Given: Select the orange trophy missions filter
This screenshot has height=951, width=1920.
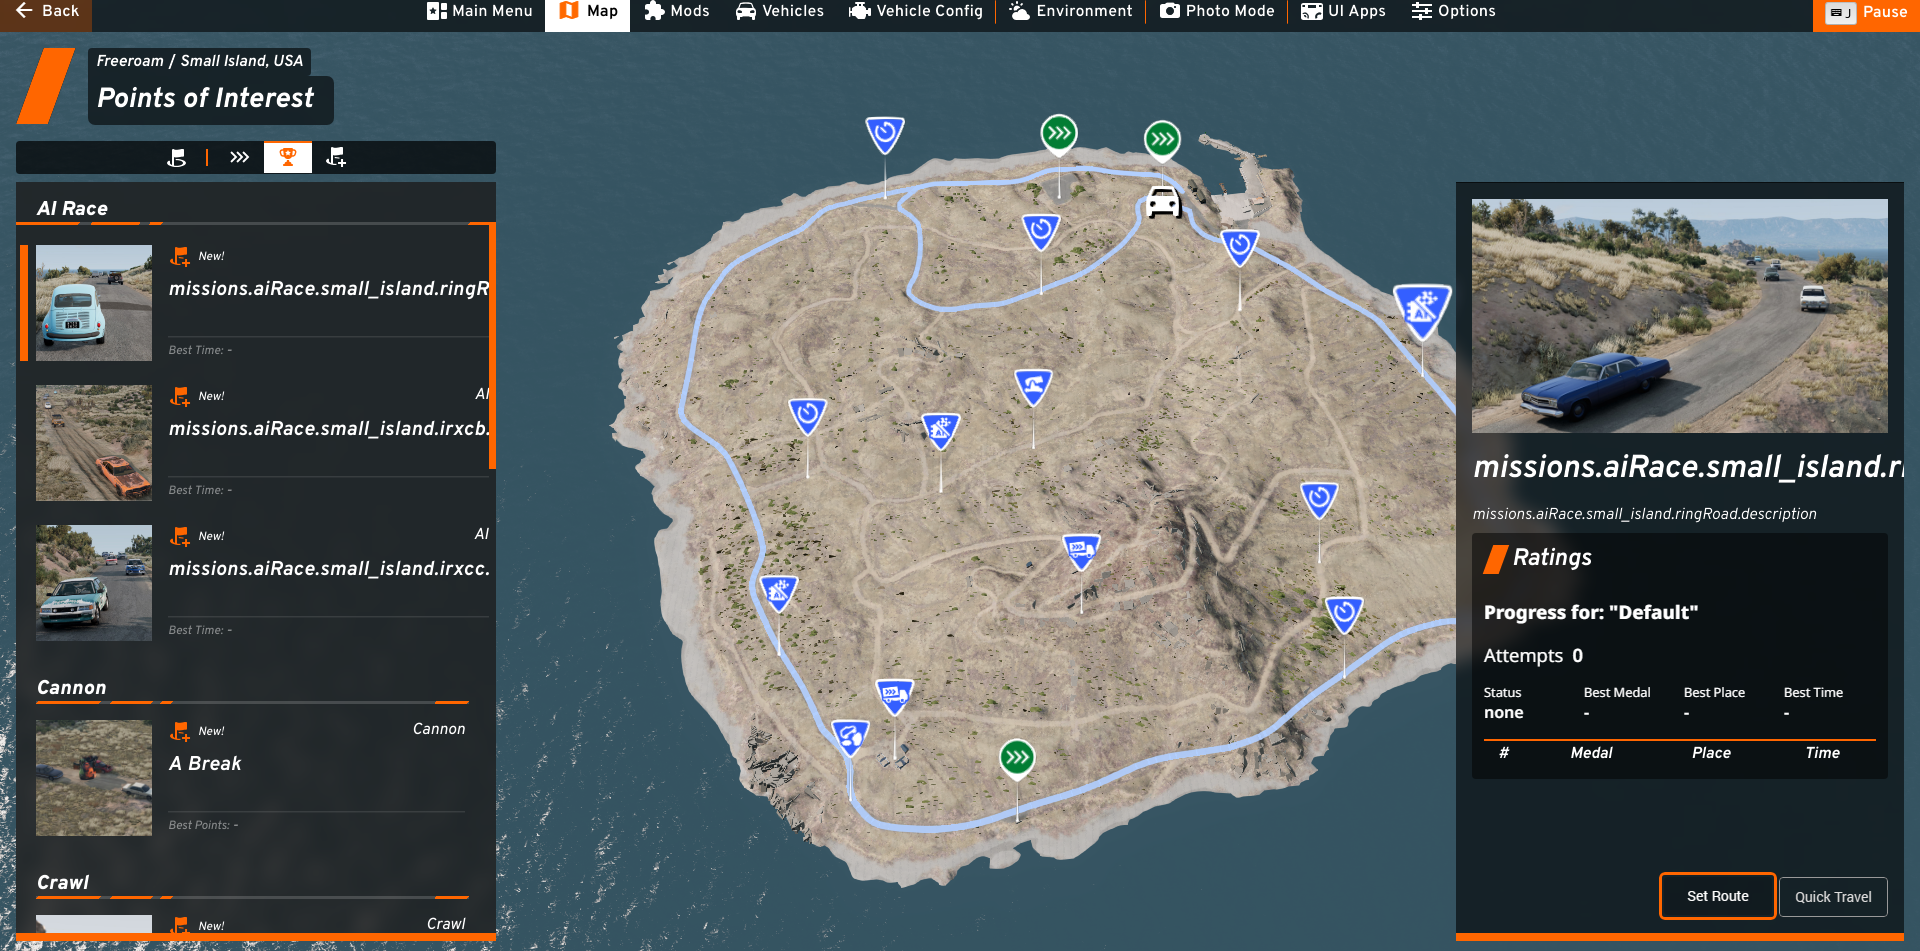Looking at the screenshot, I should [288, 157].
